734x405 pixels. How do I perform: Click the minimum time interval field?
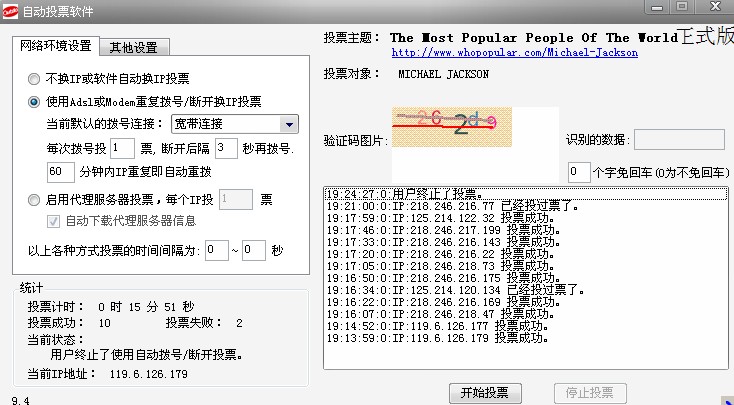[x=216, y=250]
